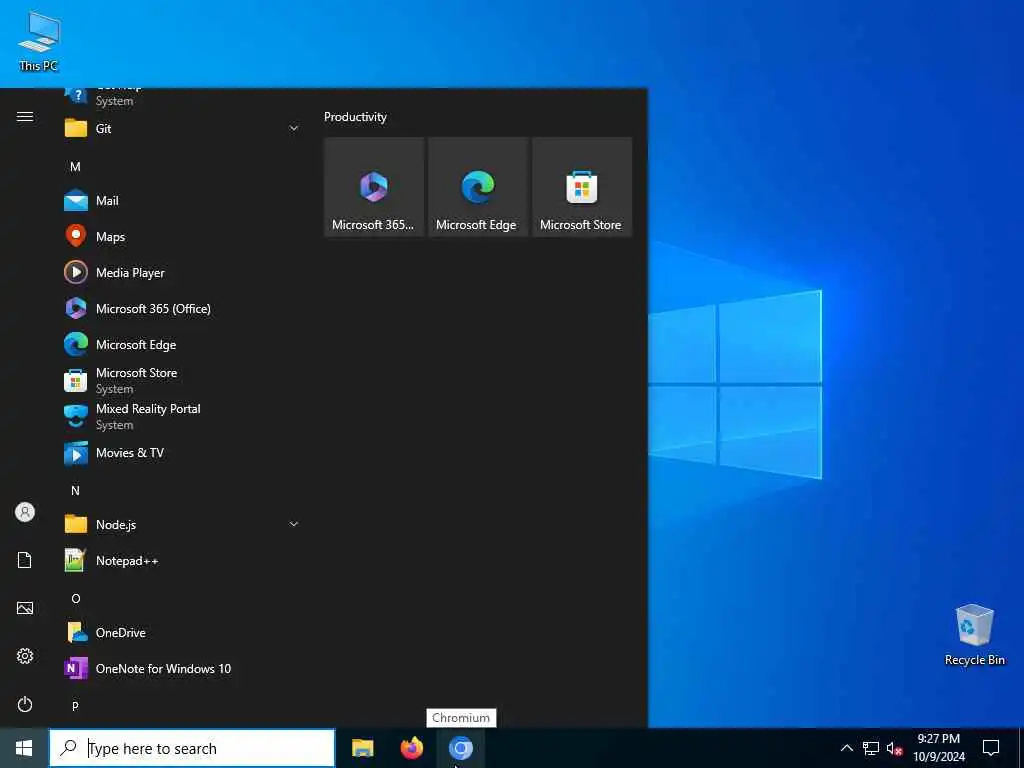Open the clock showing 9:27 PM

click(x=938, y=748)
